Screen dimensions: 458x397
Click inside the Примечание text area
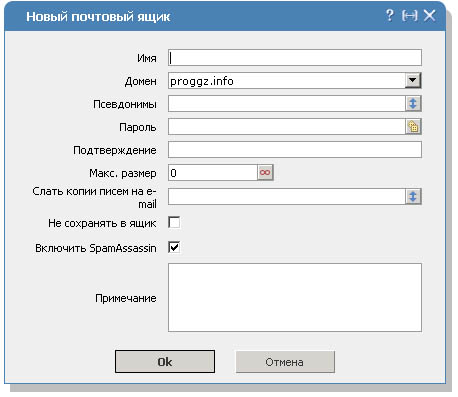pyautogui.click(x=295, y=297)
